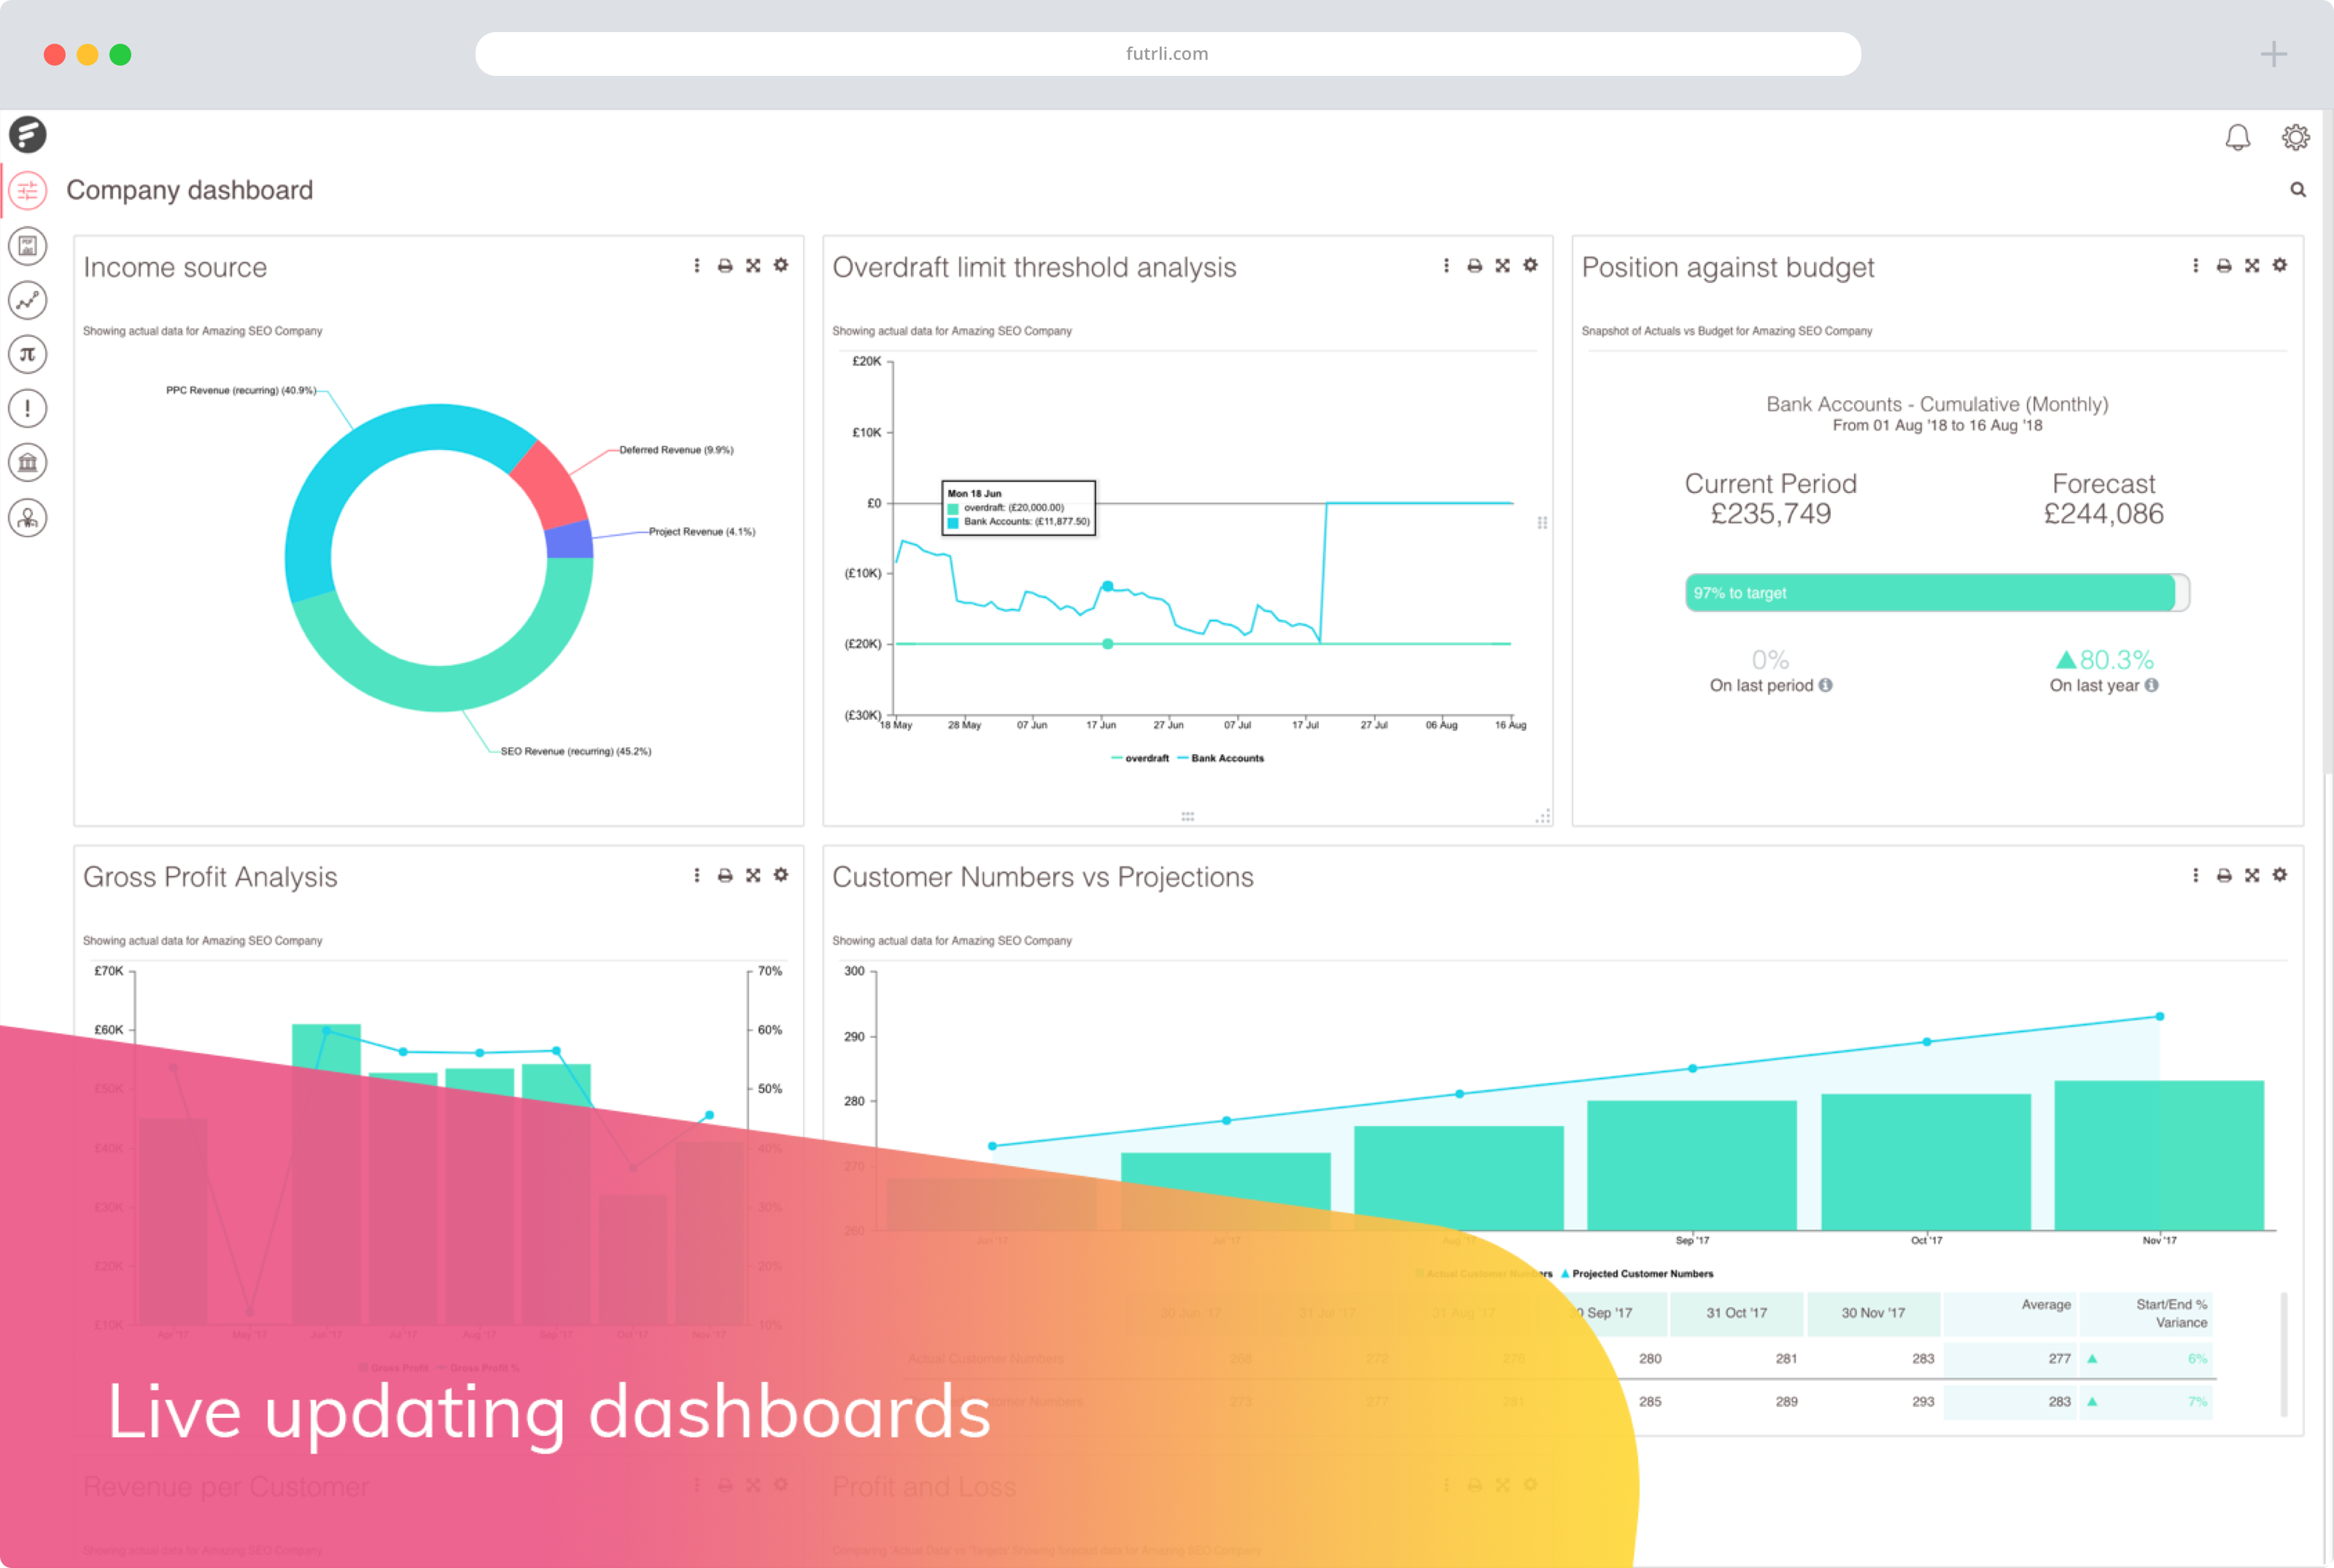Open the settings gear at top right
Image resolution: width=2334 pixels, height=1568 pixels.
coord(2296,137)
